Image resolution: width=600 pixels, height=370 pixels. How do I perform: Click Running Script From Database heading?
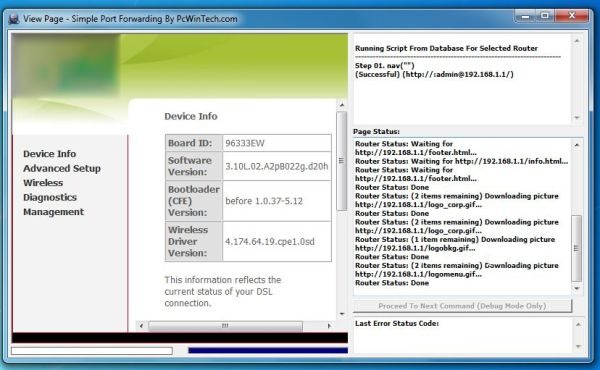446,48
